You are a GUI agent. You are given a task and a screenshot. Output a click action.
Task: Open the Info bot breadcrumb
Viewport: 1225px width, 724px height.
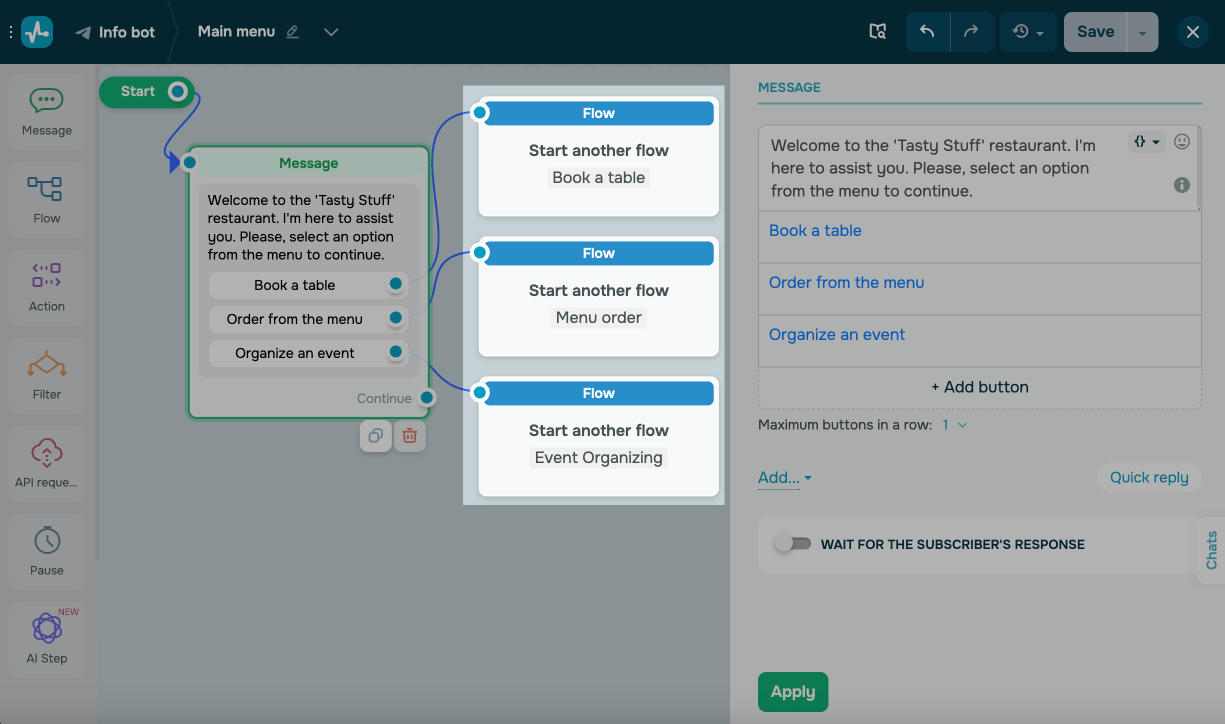(x=115, y=32)
